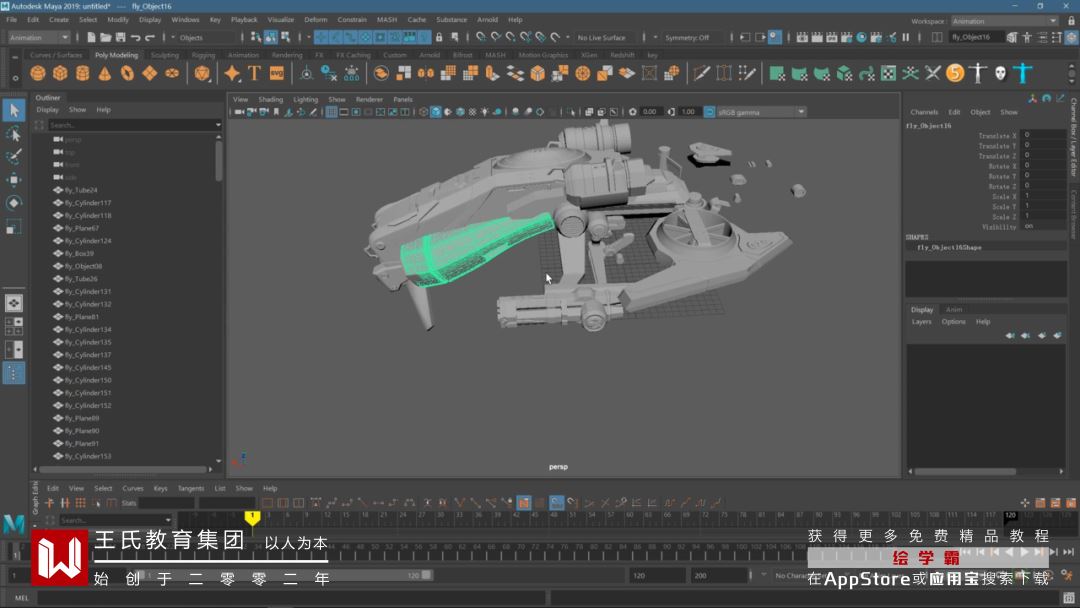Select the Select tool in the toolbox

coord(14,110)
